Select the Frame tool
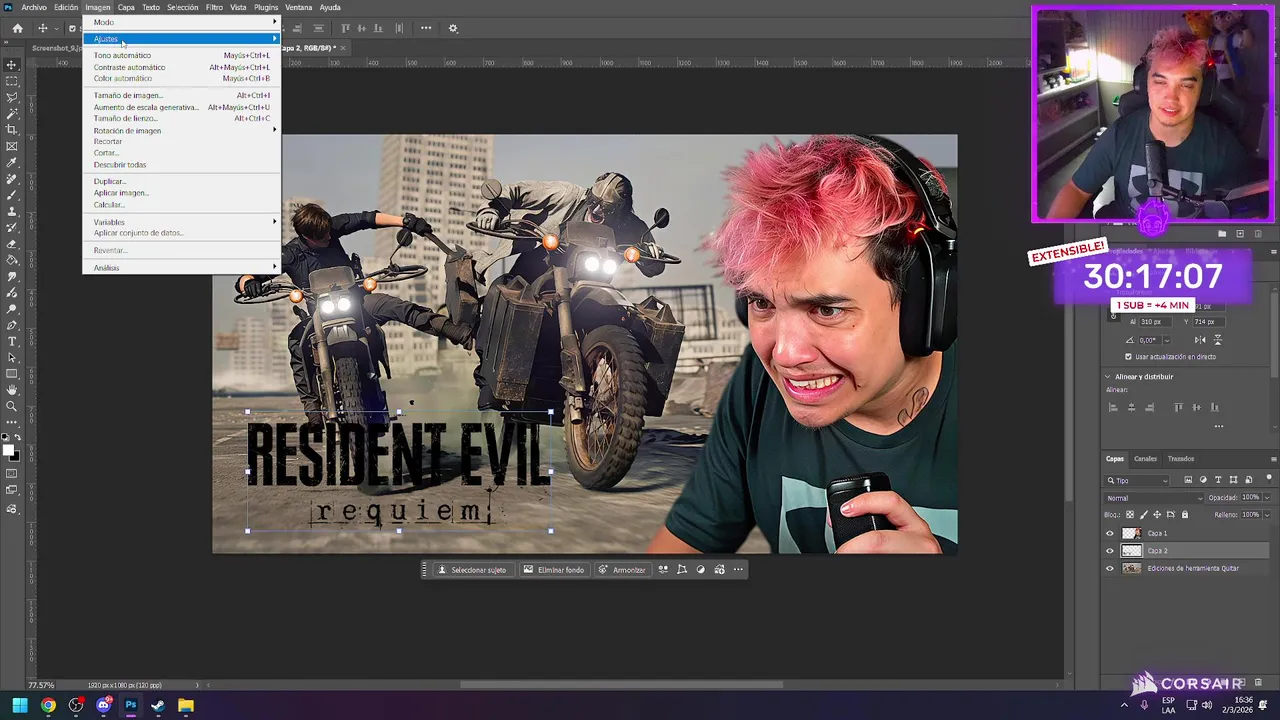 pyautogui.click(x=12, y=146)
